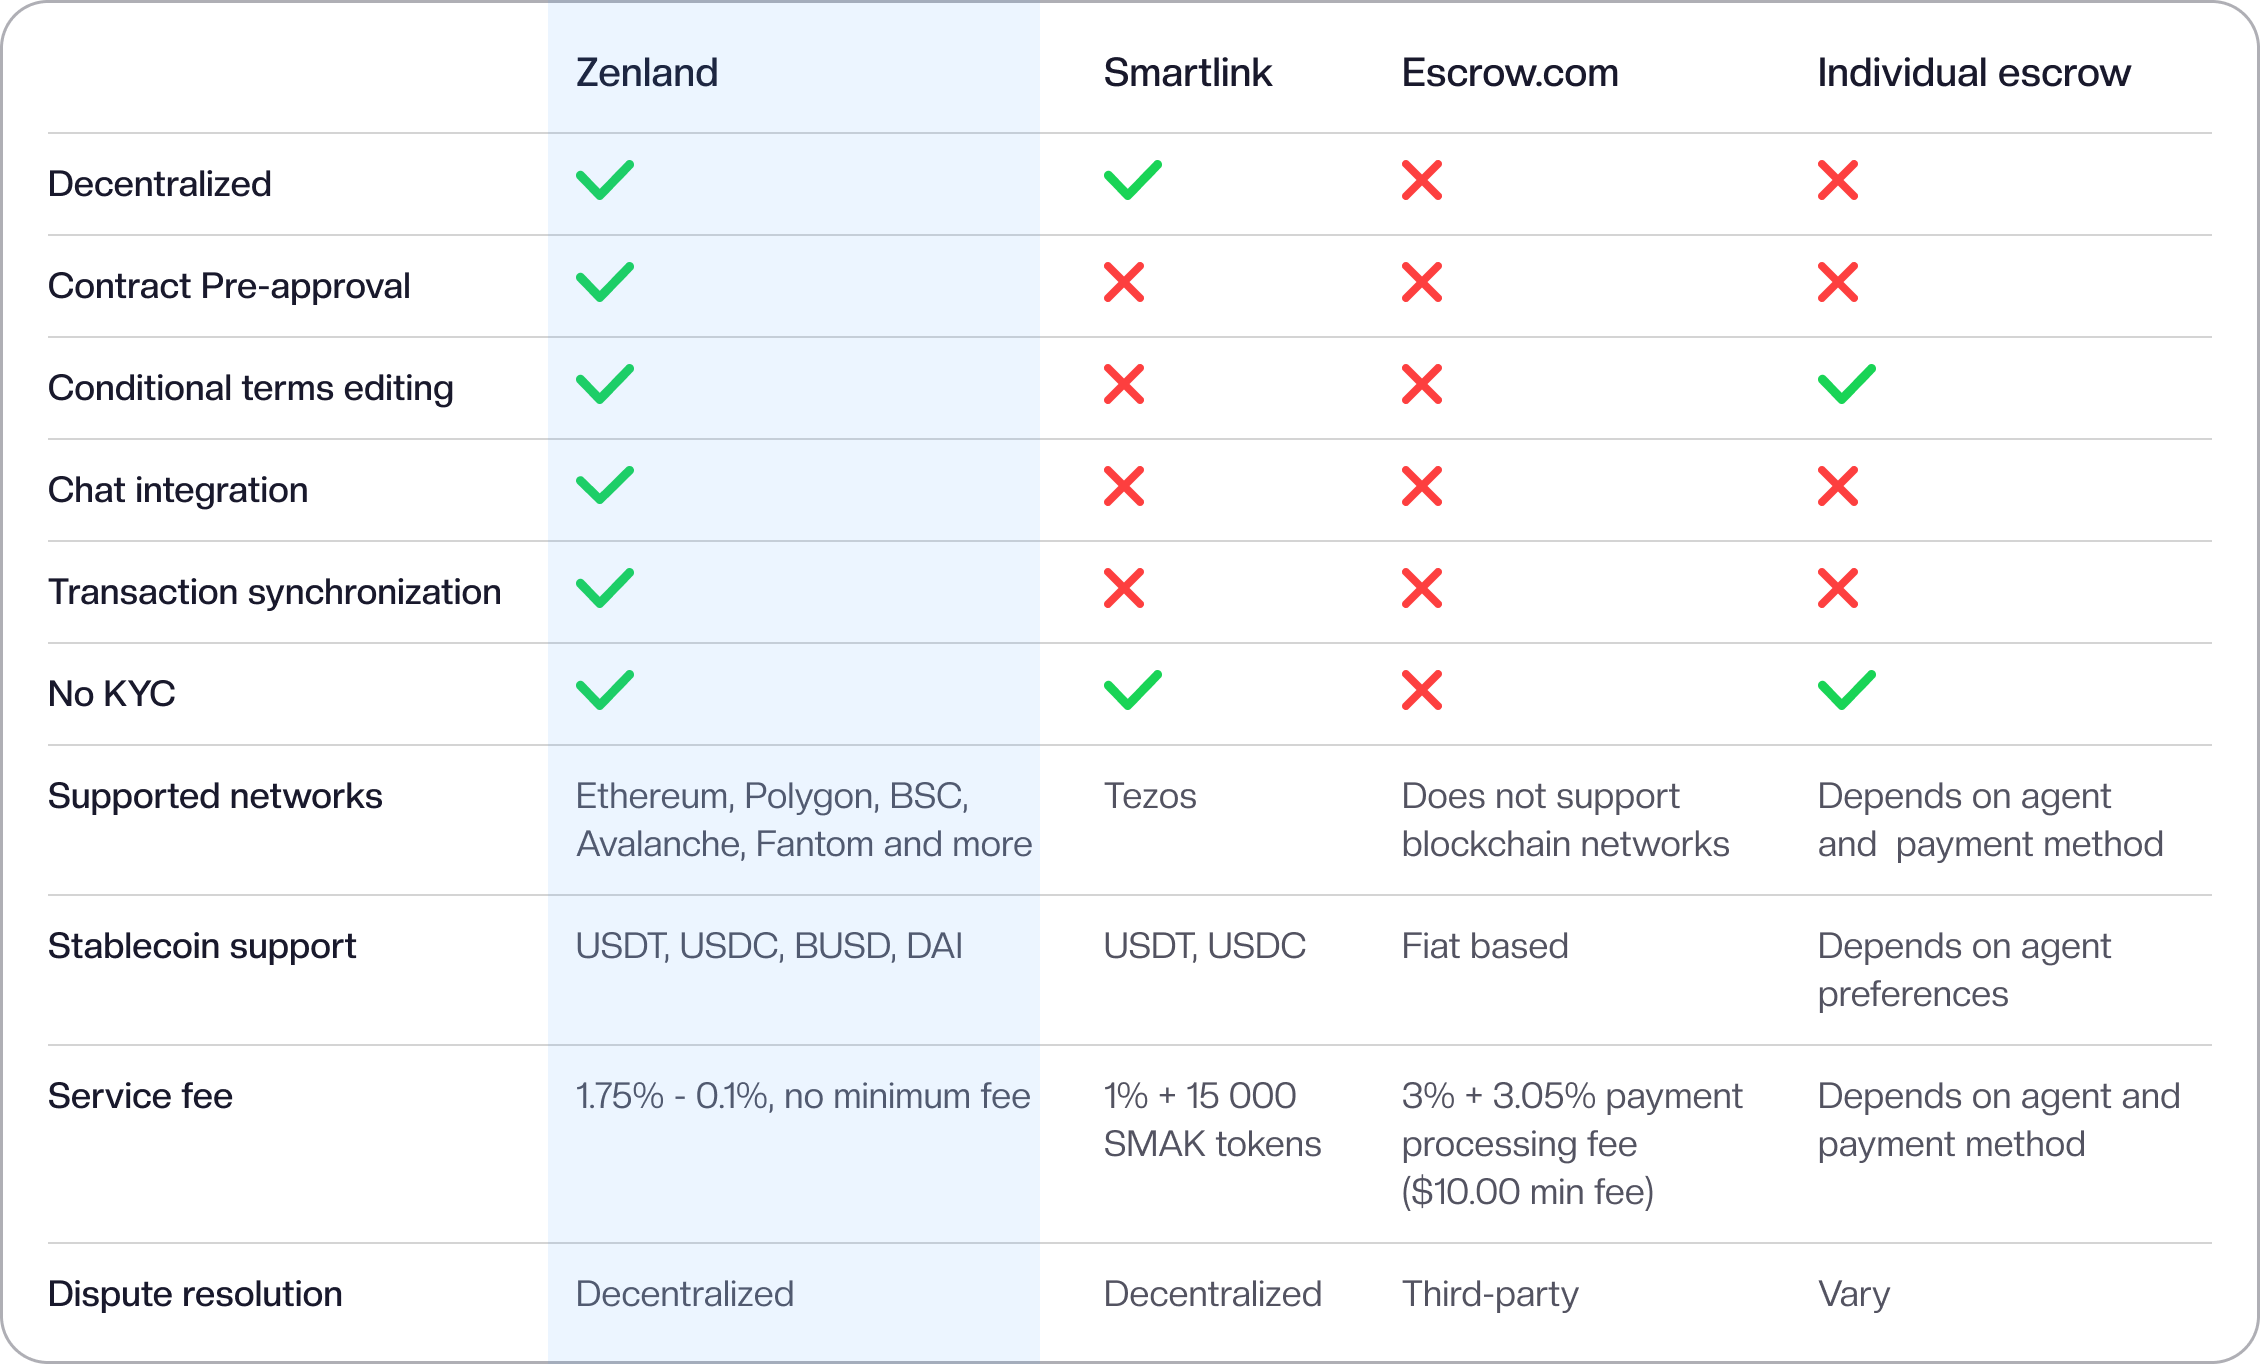Select the Zenland column header
This screenshot has width=2260, height=1364.
[x=647, y=73]
